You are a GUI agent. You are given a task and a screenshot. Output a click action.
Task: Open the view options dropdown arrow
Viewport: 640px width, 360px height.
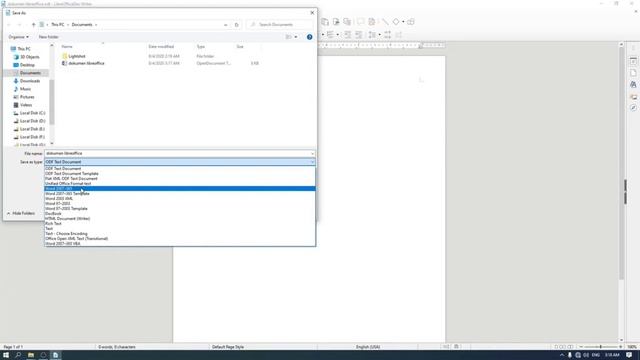coord(296,37)
